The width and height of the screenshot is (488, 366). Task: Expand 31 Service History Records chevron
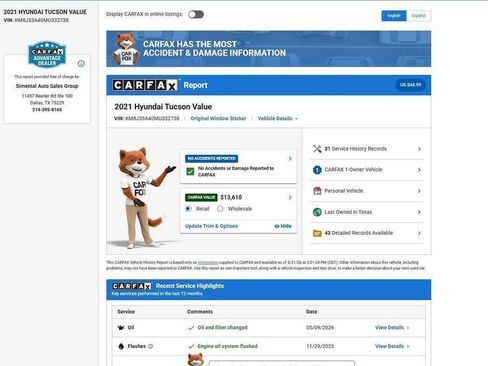coord(419,149)
